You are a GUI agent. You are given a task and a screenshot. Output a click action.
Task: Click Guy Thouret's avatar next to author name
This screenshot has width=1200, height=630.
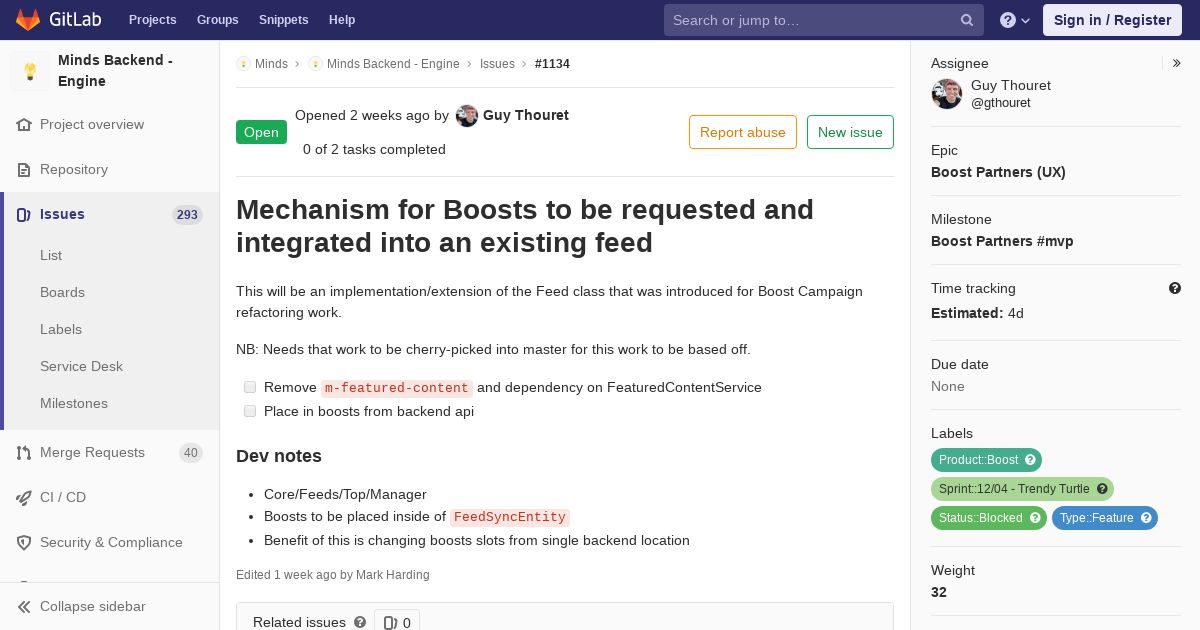(x=467, y=116)
